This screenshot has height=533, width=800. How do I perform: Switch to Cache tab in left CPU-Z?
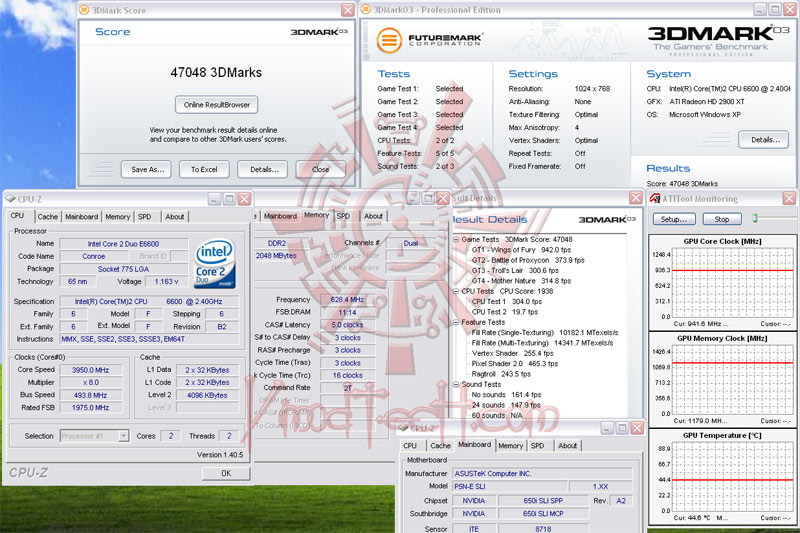point(47,217)
